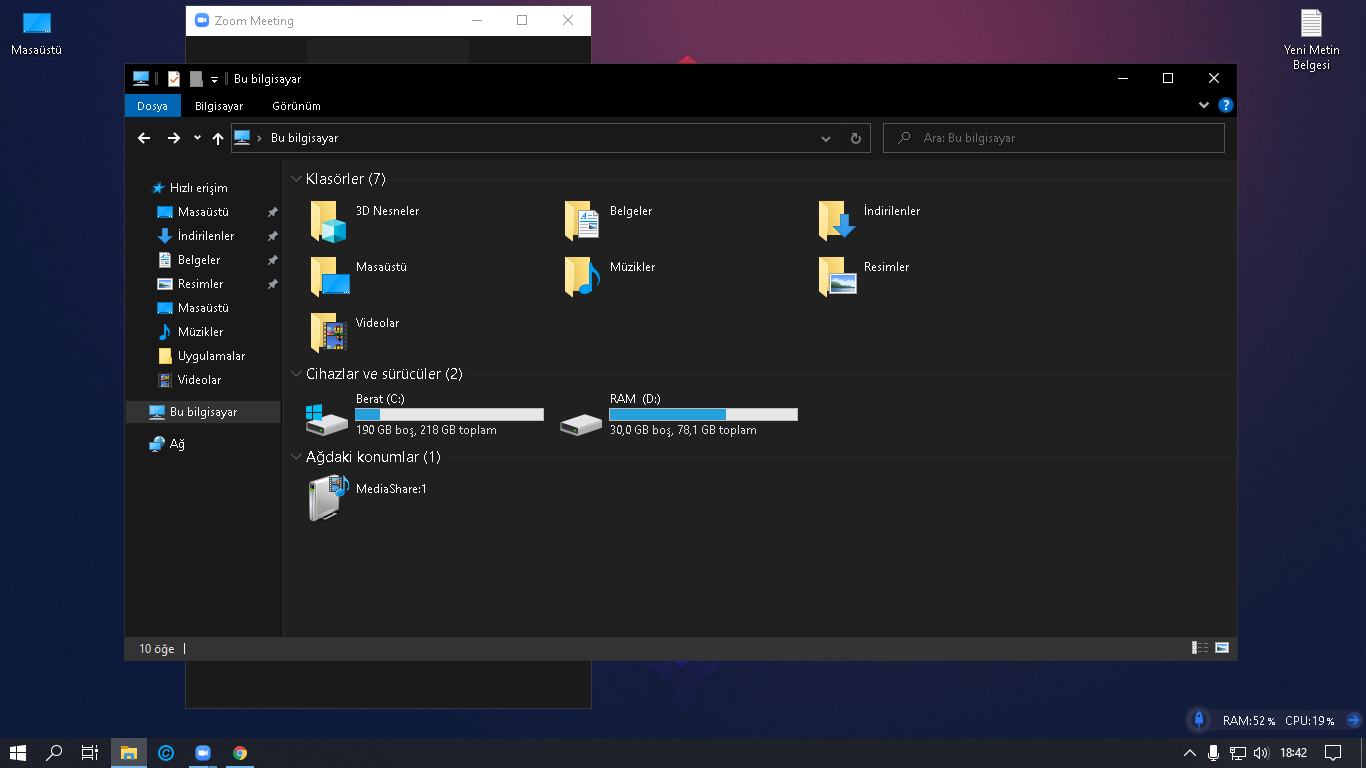Screen dimensions: 1366x768
Task: Open the Müzikler folder in main pane
Action: click(x=610, y=276)
